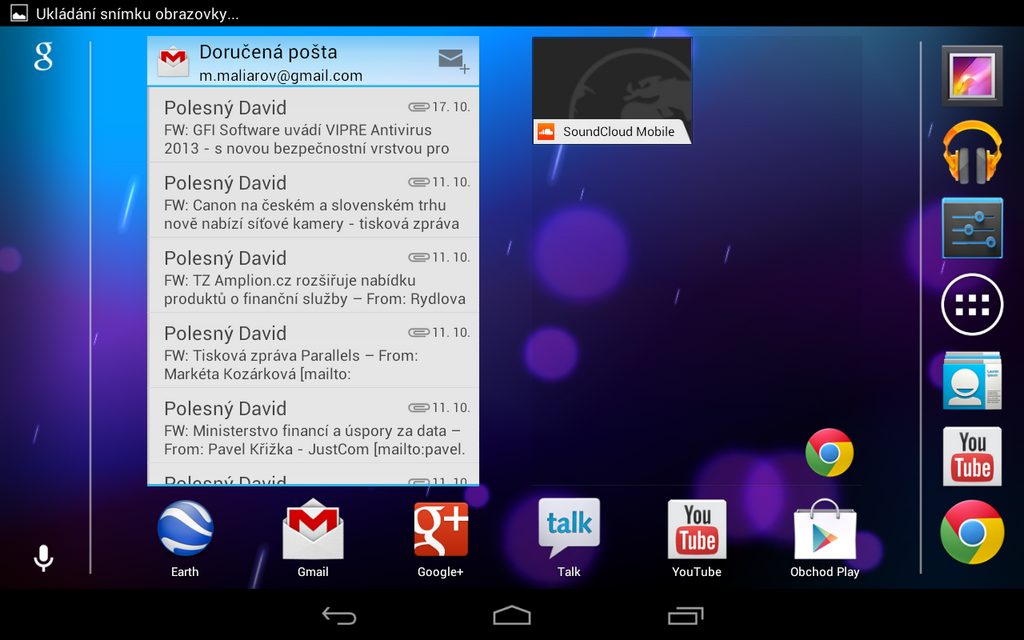Open YouTube from the right sidebar
Viewport: 1024px width, 640px height.
pyautogui.click(x=971, y=456)
